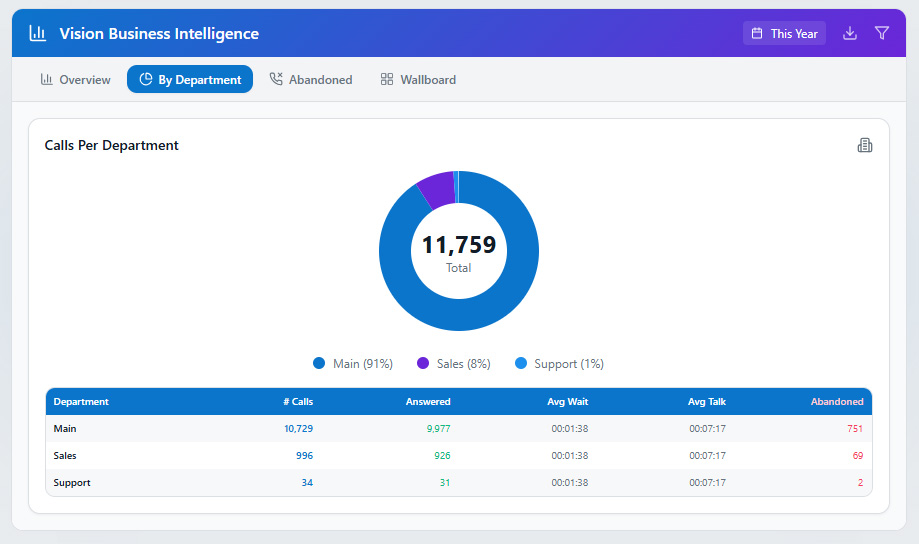Open the This Year date range dropdown

click(784, 33)
